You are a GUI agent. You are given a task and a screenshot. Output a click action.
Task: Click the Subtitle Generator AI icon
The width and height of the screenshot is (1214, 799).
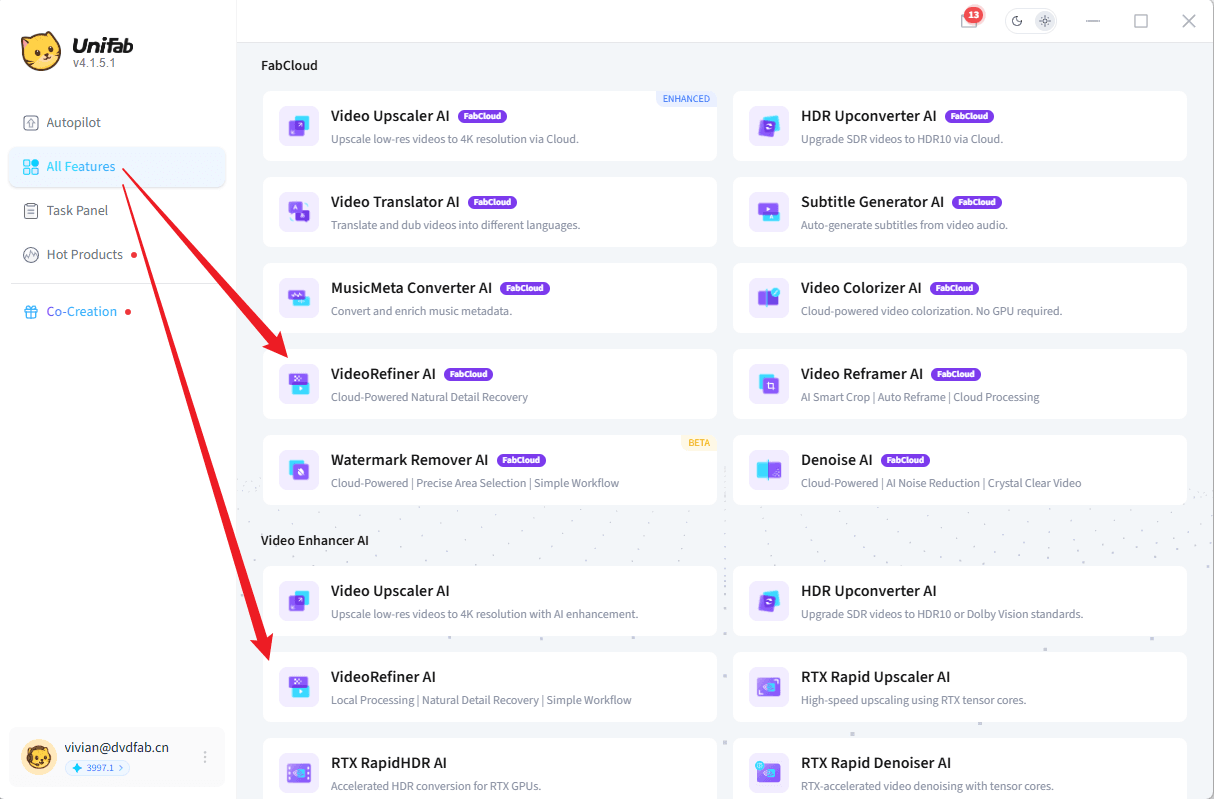coord(769,212)
